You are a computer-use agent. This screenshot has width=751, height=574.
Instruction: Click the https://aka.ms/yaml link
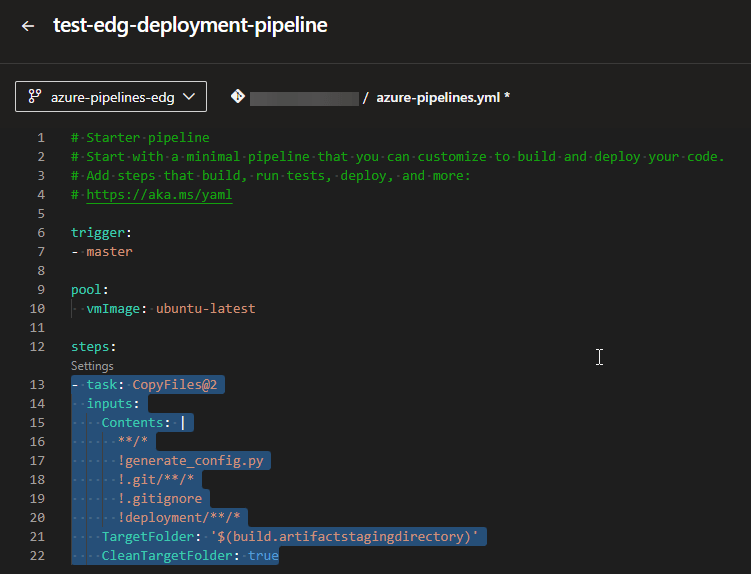(x=159, y=195)
